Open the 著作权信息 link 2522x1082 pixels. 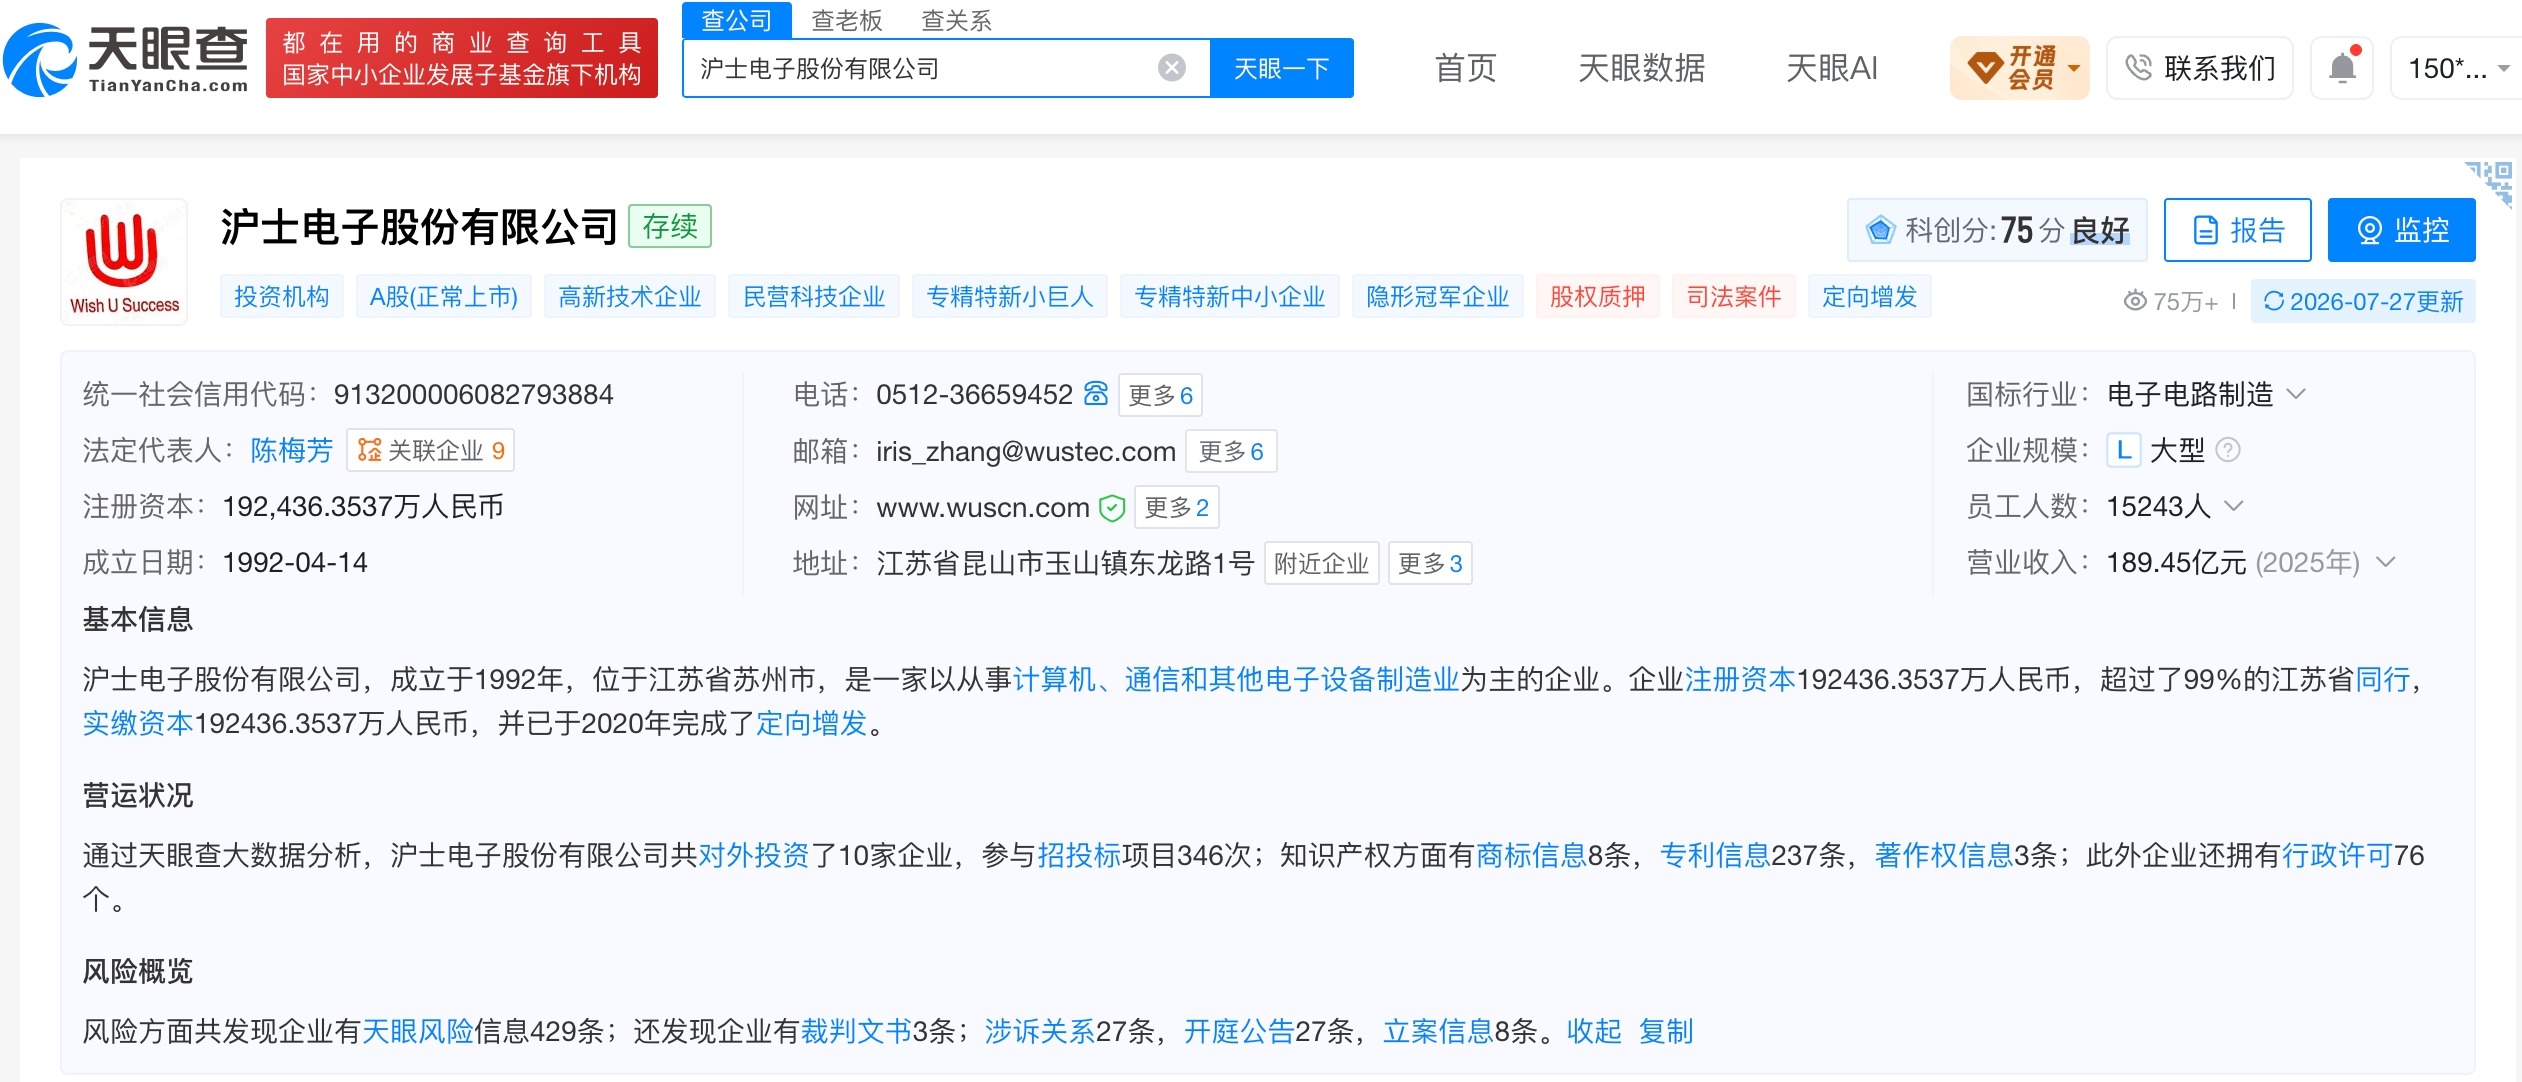[1944, 855]
